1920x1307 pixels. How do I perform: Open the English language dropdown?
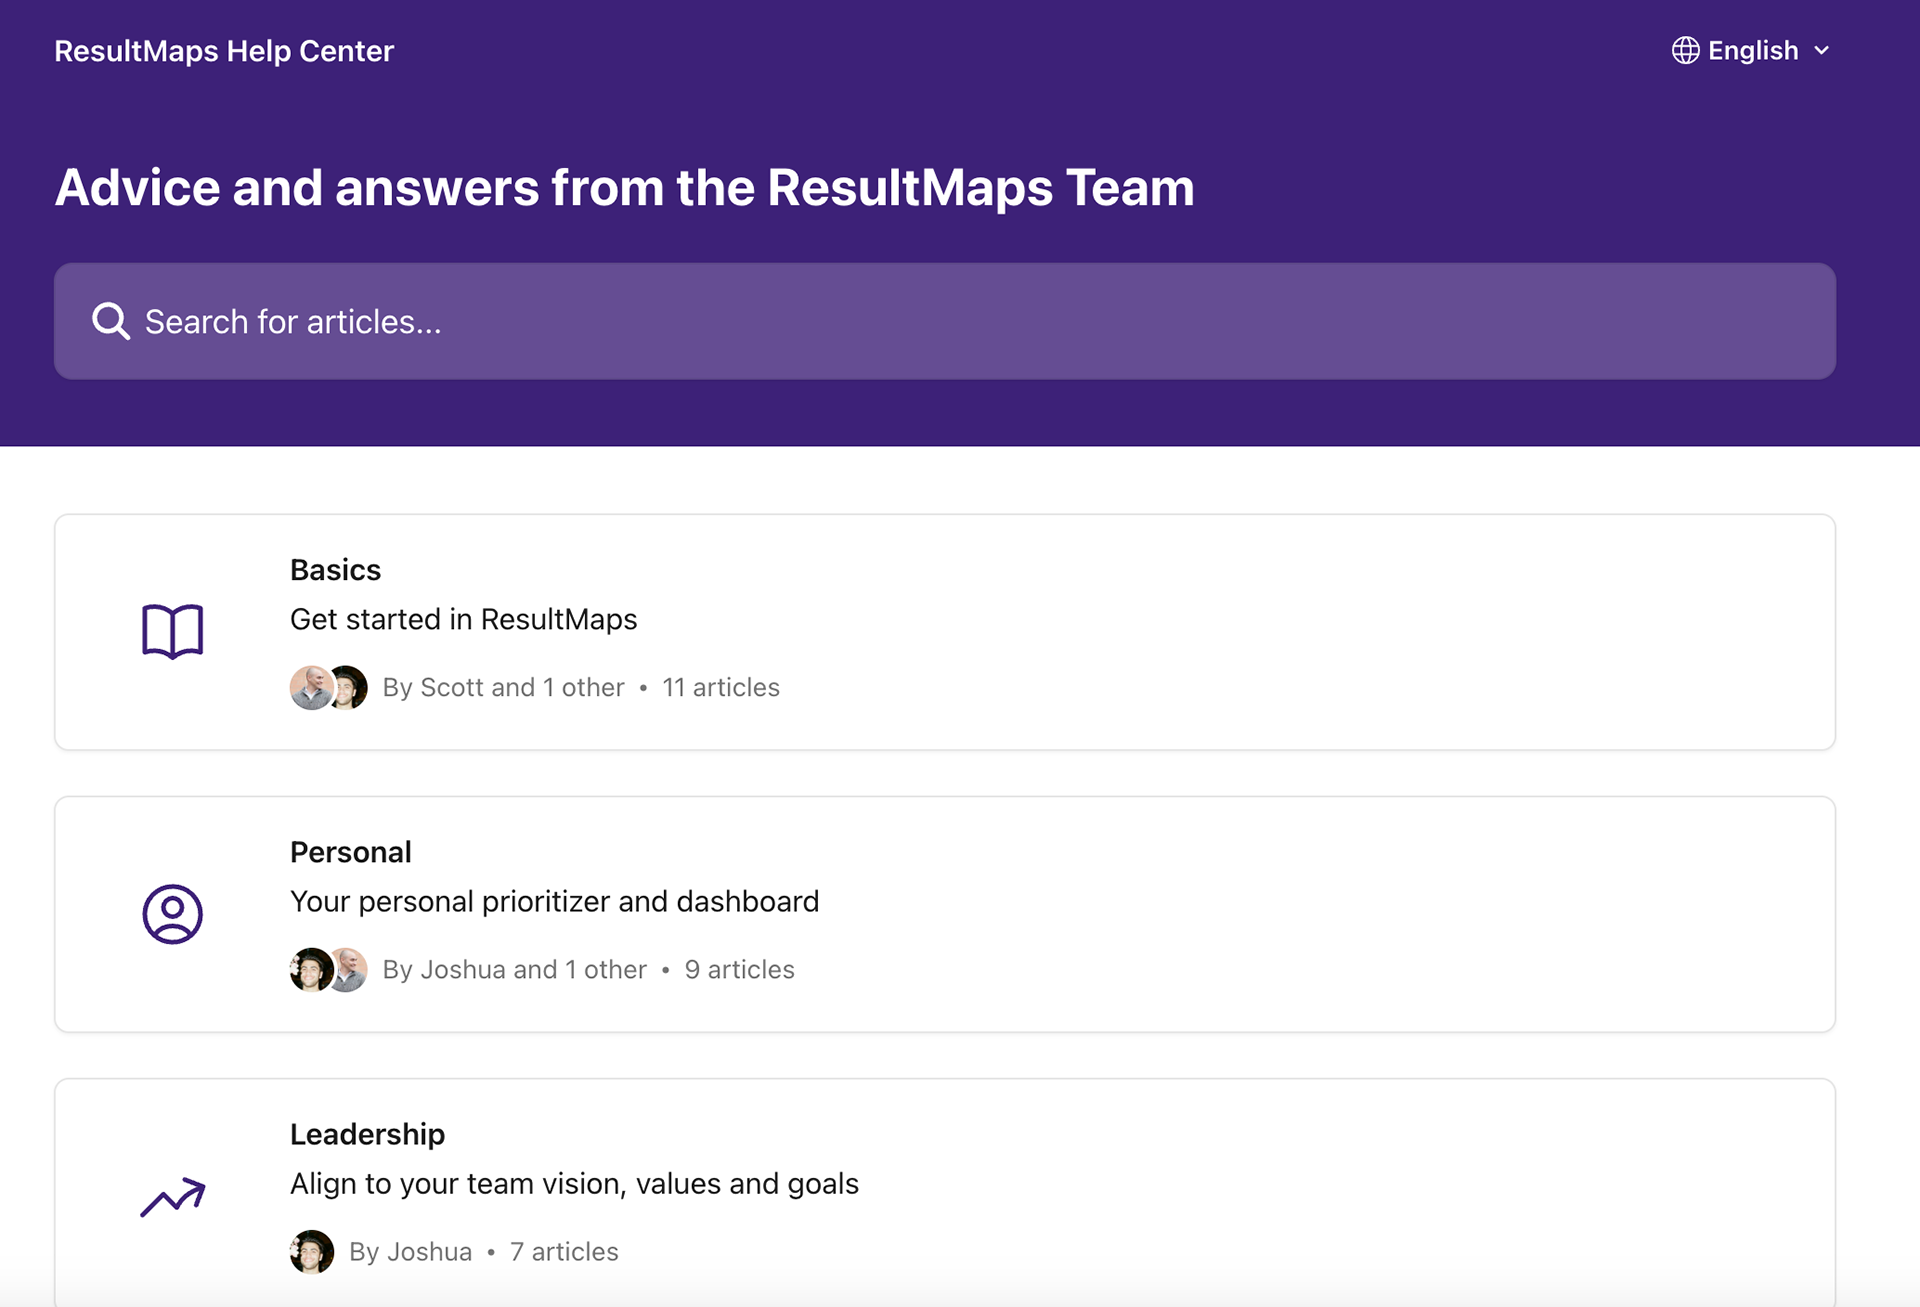point(1751,51)
